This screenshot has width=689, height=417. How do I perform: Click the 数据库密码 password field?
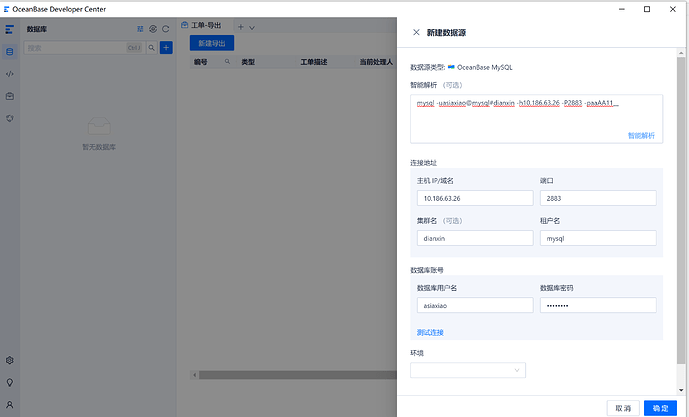click(x=597, y=306)
